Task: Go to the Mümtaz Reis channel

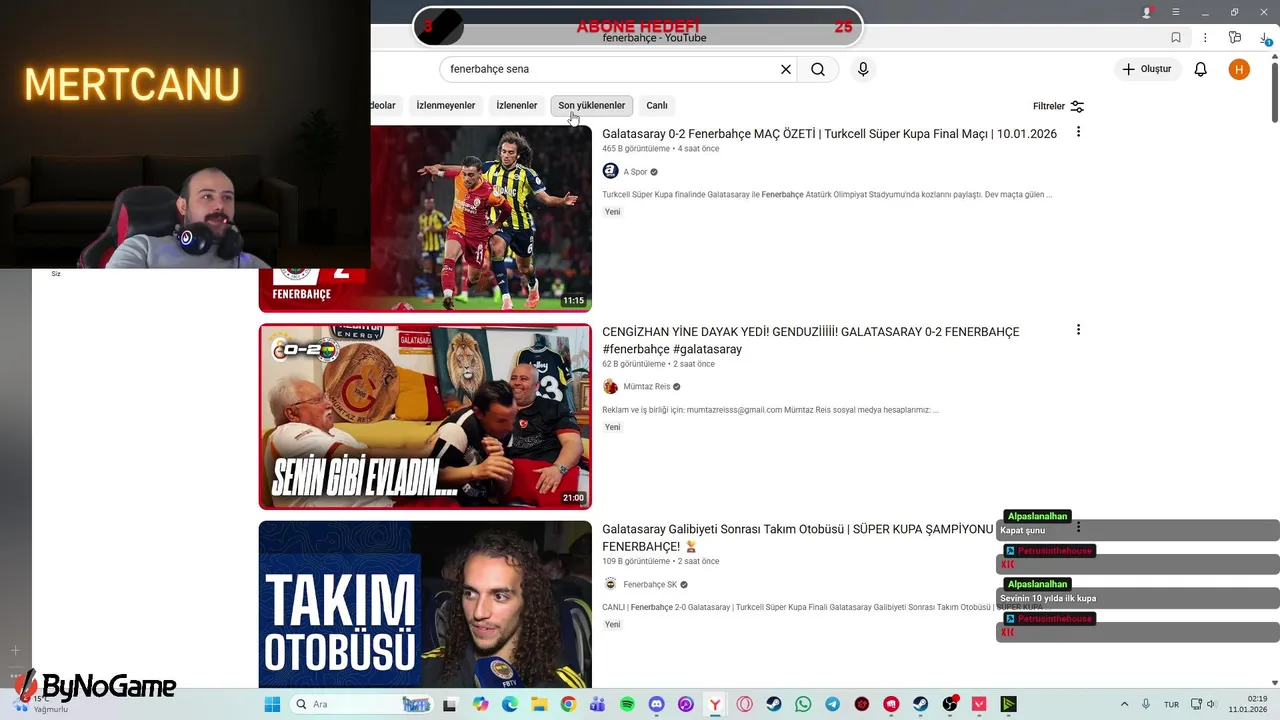Action: coord(647,387)
